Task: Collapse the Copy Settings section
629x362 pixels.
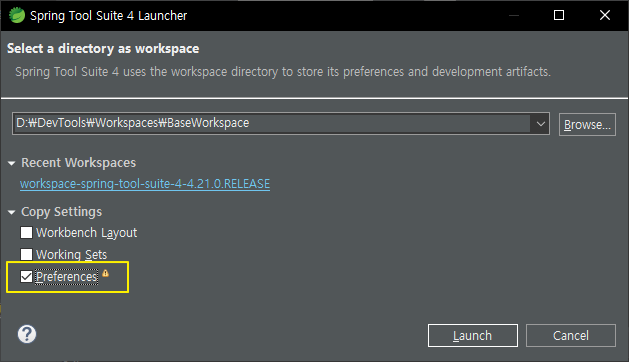Action: point(12,212)
